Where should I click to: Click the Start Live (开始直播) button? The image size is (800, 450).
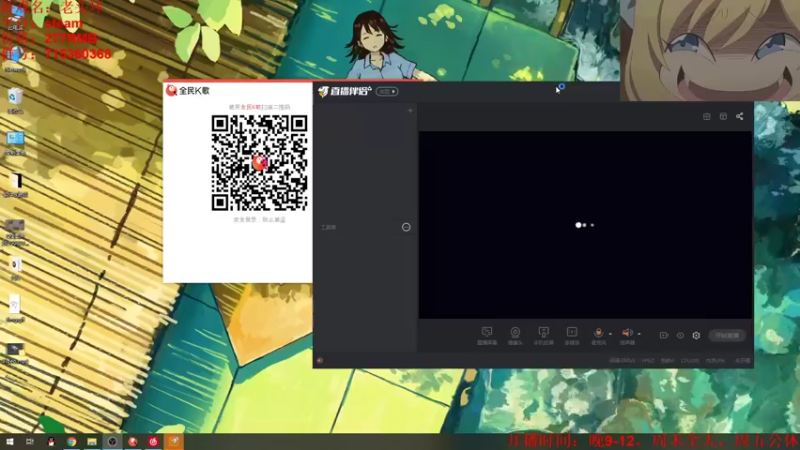(727, 335)
